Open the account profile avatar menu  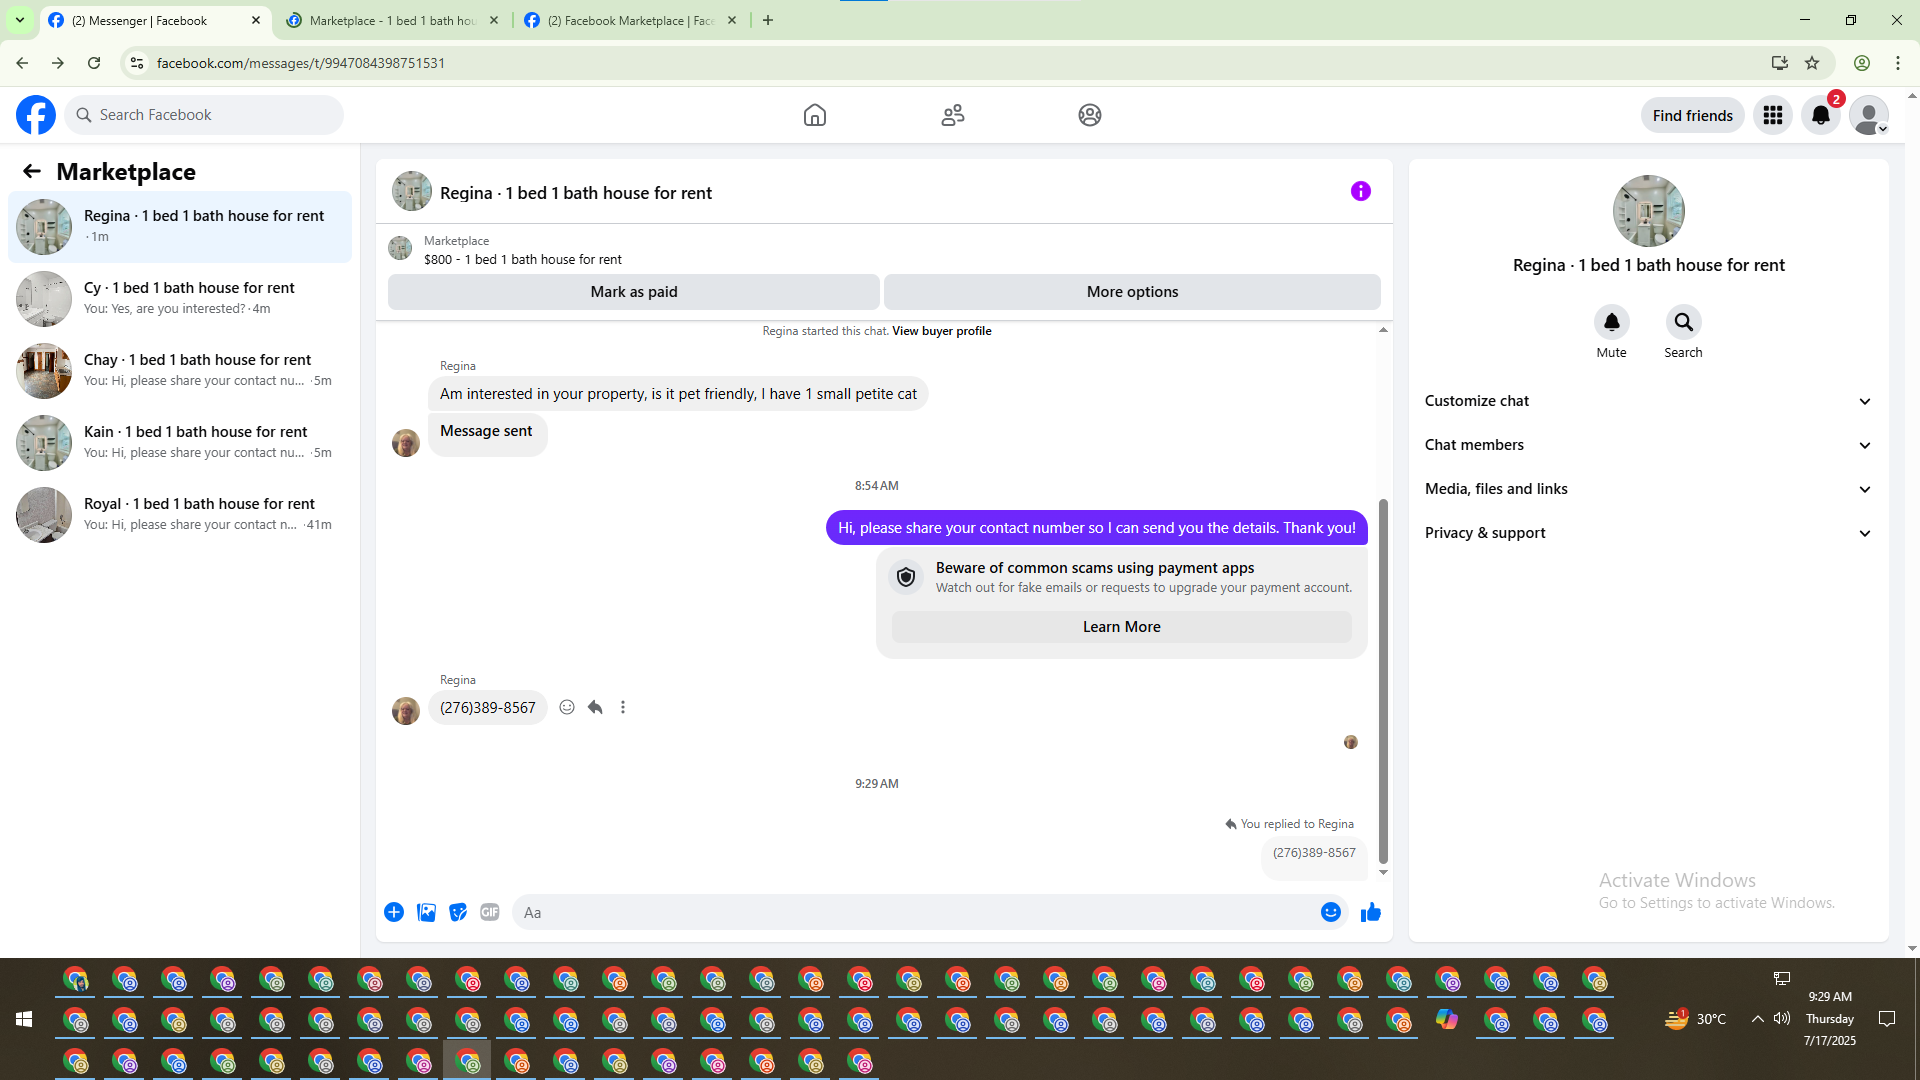tap(1869, 115)
